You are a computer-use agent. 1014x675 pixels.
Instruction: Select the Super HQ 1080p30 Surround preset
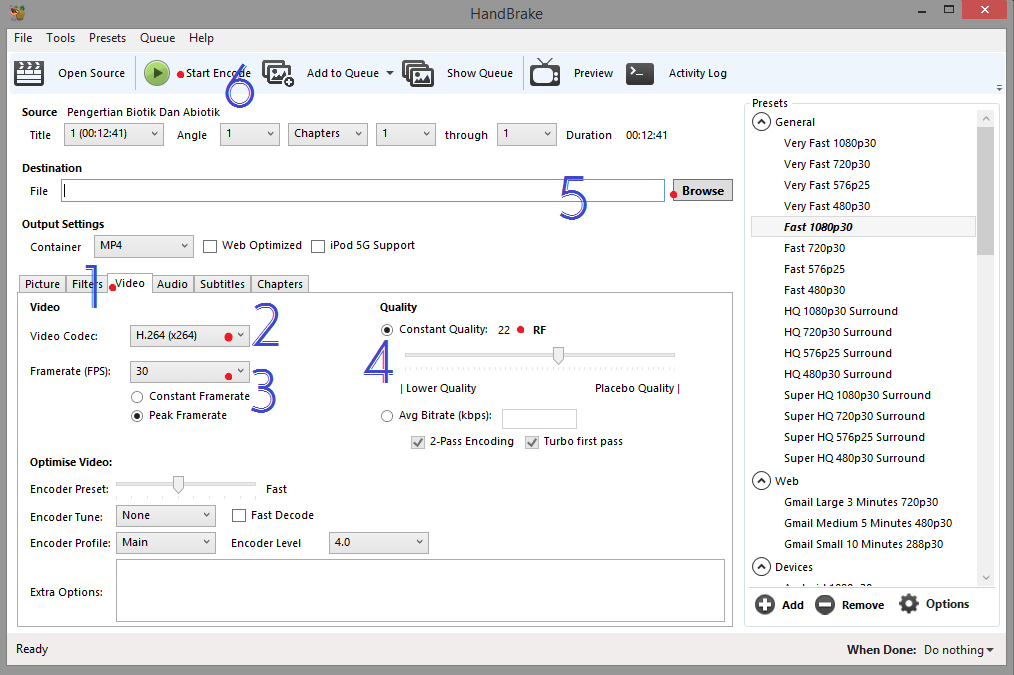click(x=857, y=395)
